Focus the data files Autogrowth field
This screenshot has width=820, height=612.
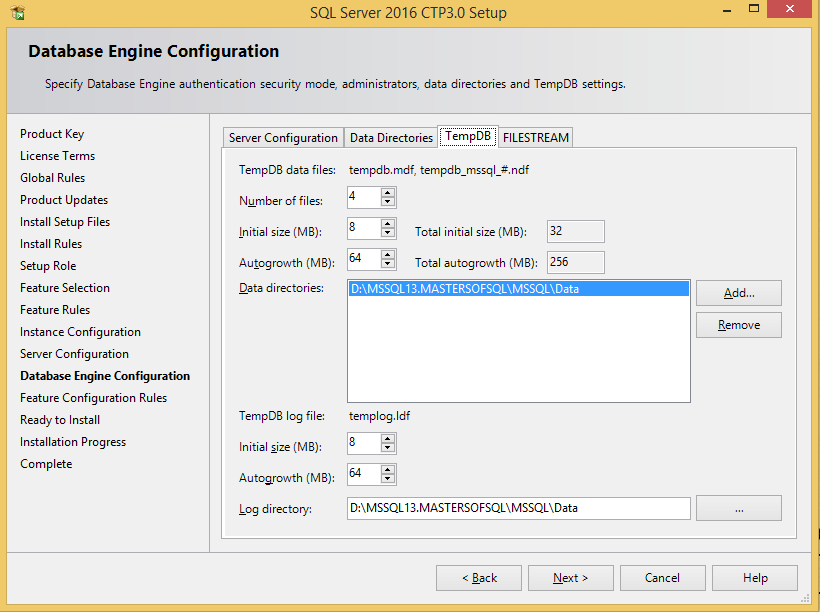tap(364, 259)
